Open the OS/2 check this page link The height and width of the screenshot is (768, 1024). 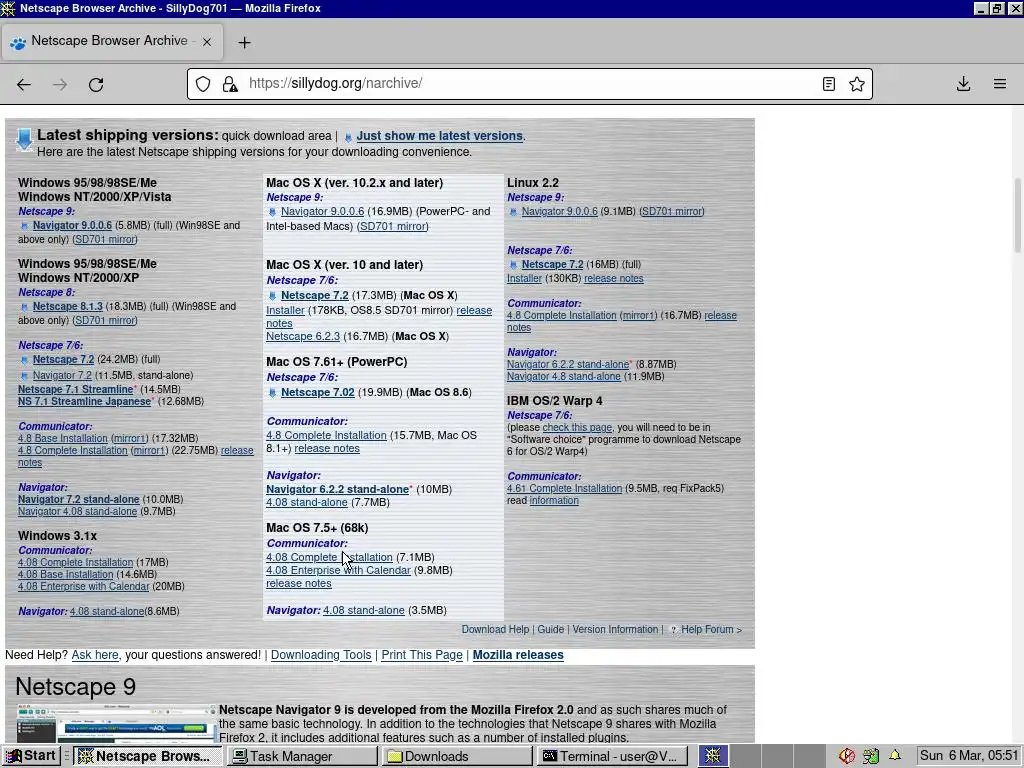click(577, 428)
